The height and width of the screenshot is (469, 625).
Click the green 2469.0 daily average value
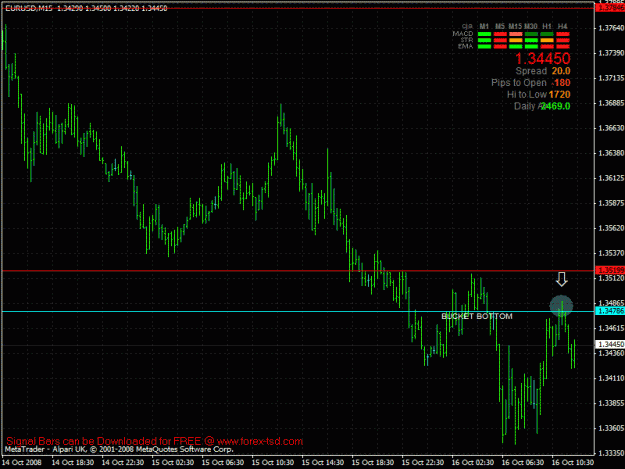point(556,106)
